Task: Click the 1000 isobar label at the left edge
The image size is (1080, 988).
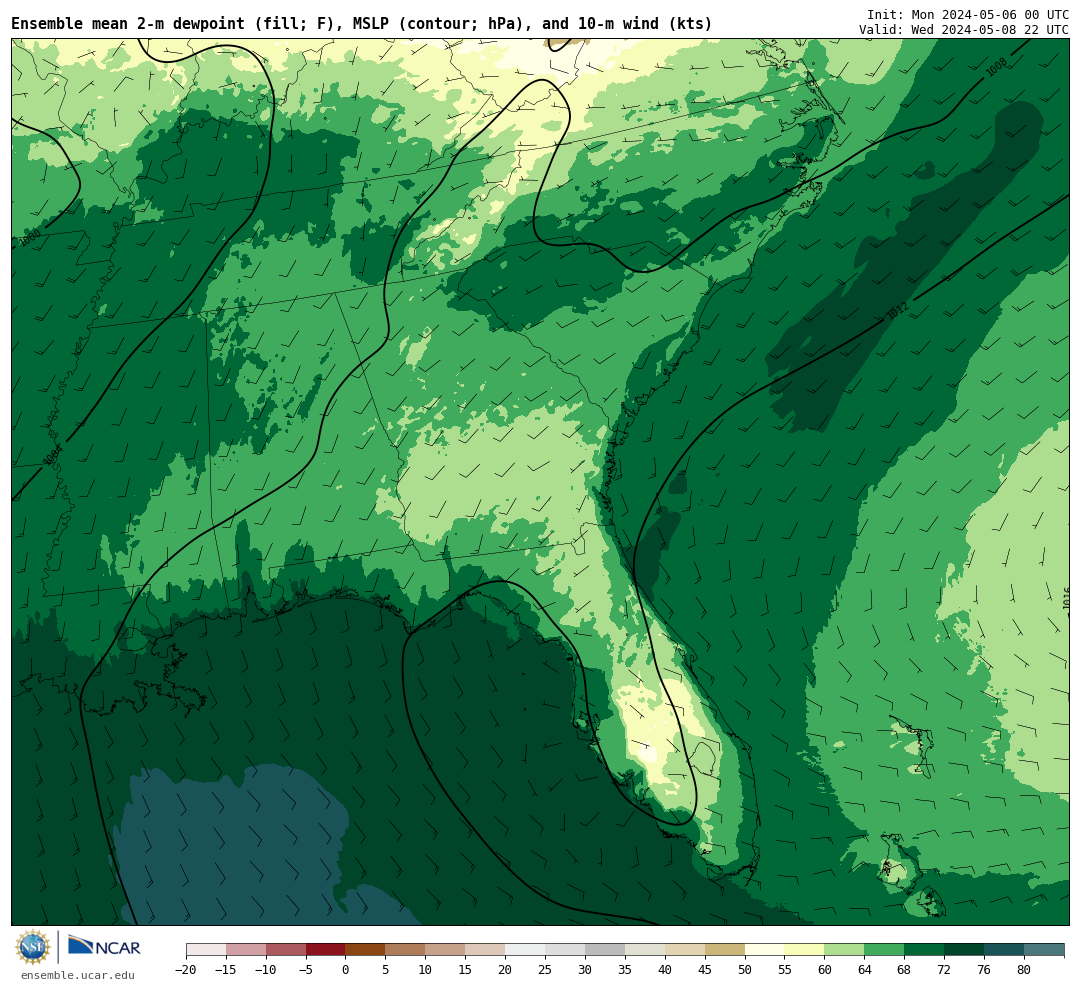Action: [30, 238]
